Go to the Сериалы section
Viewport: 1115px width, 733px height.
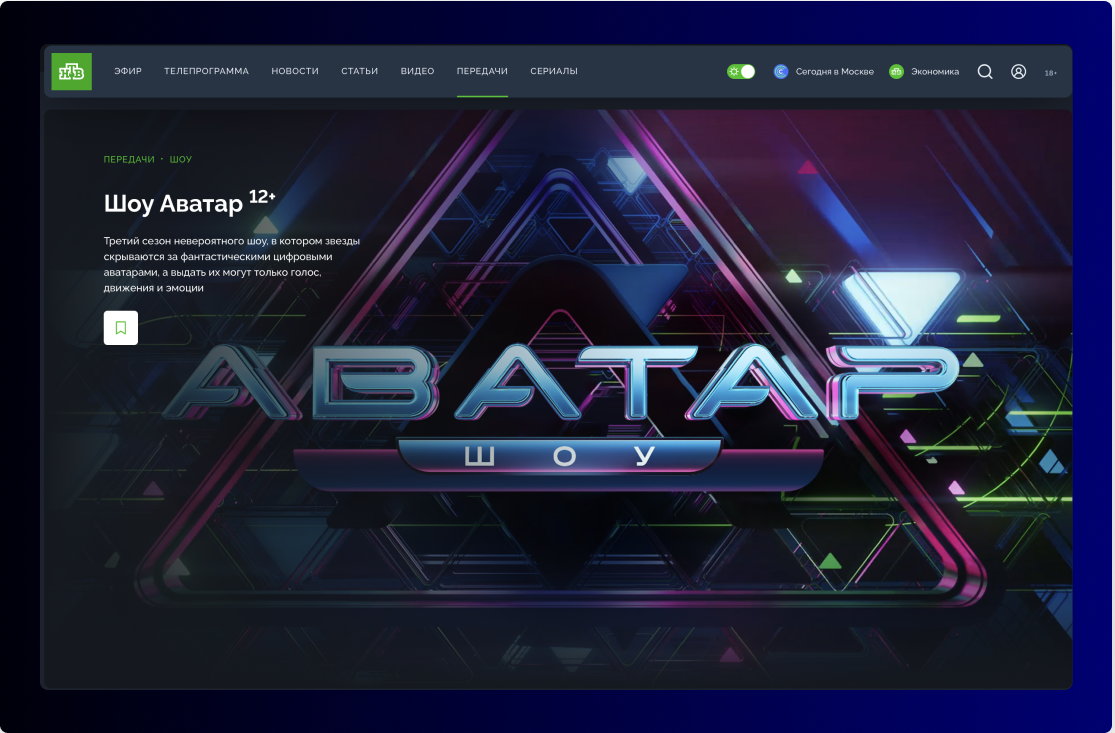(x=554, y=71)
